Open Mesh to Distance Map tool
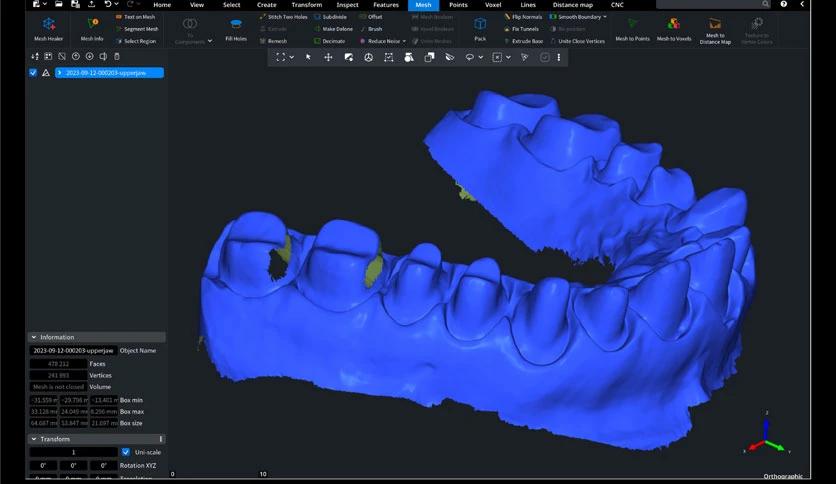This screenshot has width=836, height=484. pyautogui.click(x=715, y=30)
